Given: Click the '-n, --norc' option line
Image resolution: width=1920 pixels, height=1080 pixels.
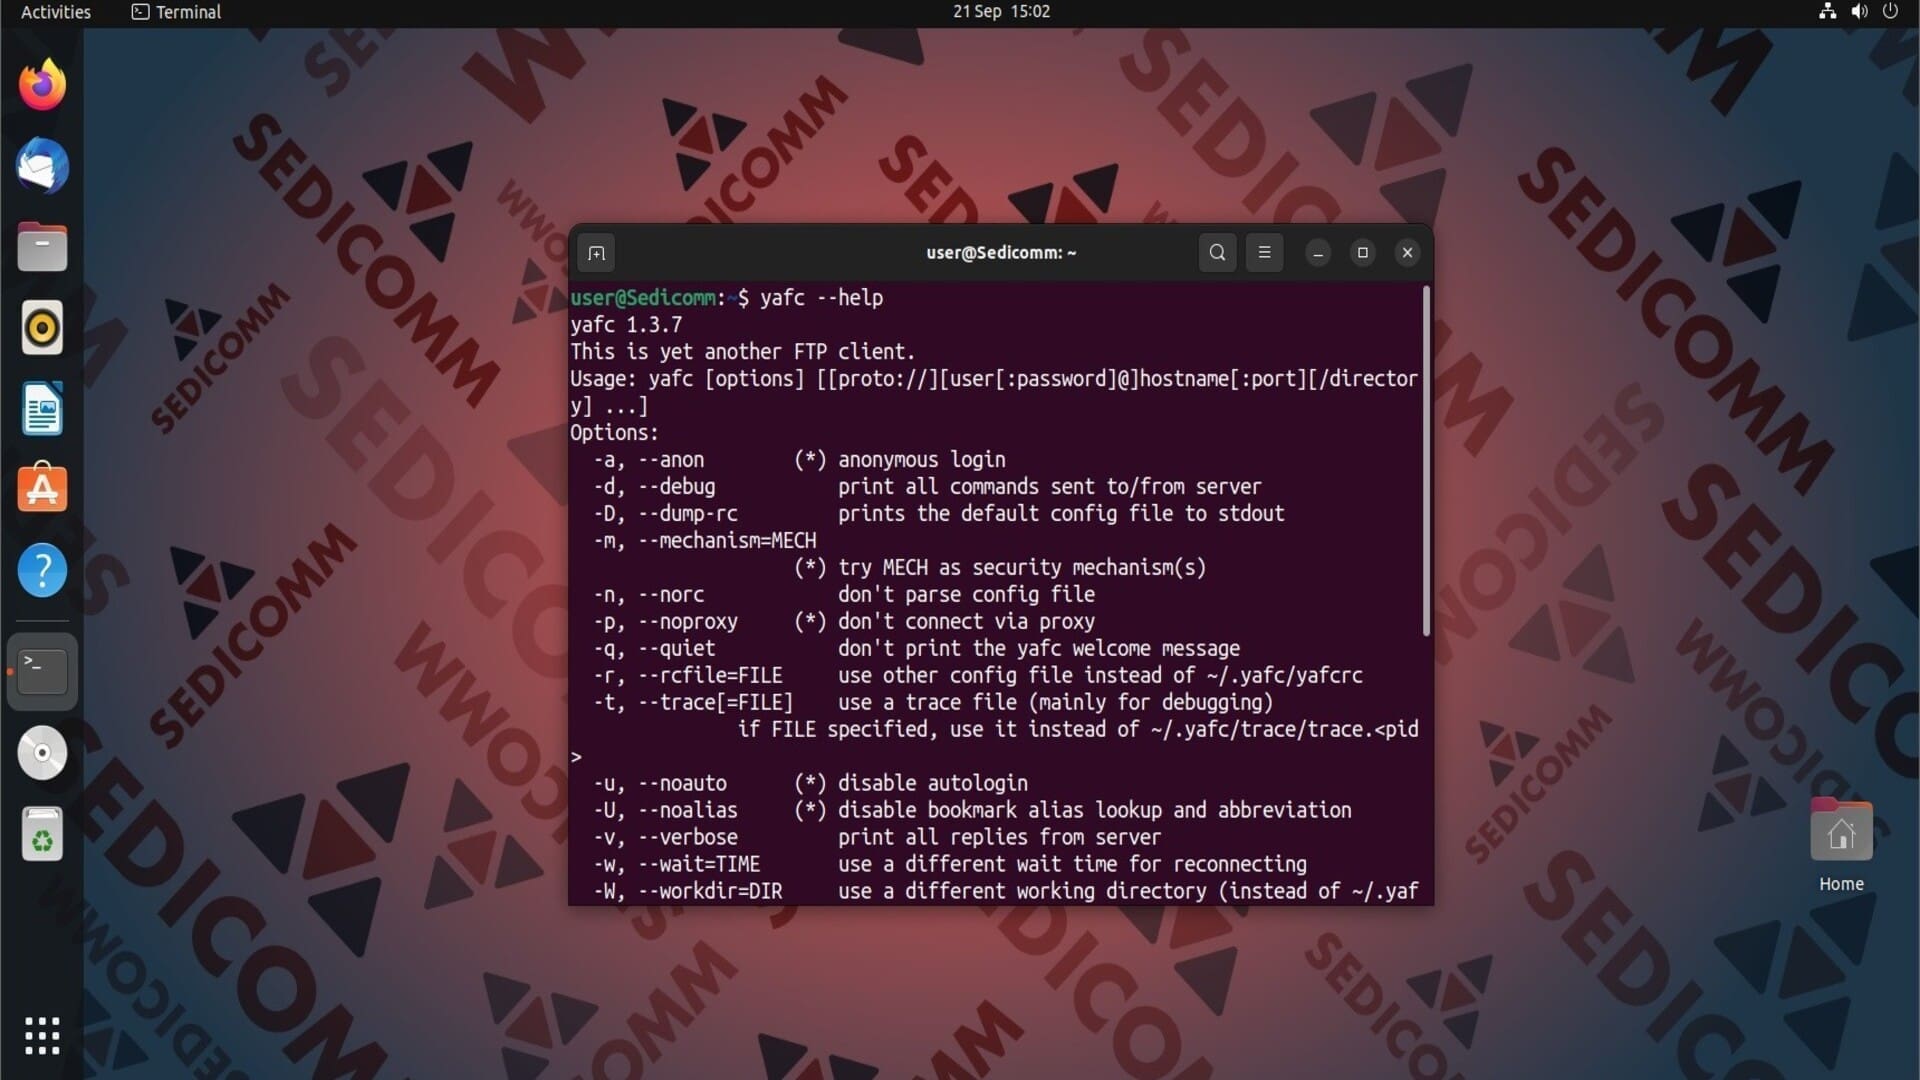Looking at the screenshot, I should pos(844,595).
